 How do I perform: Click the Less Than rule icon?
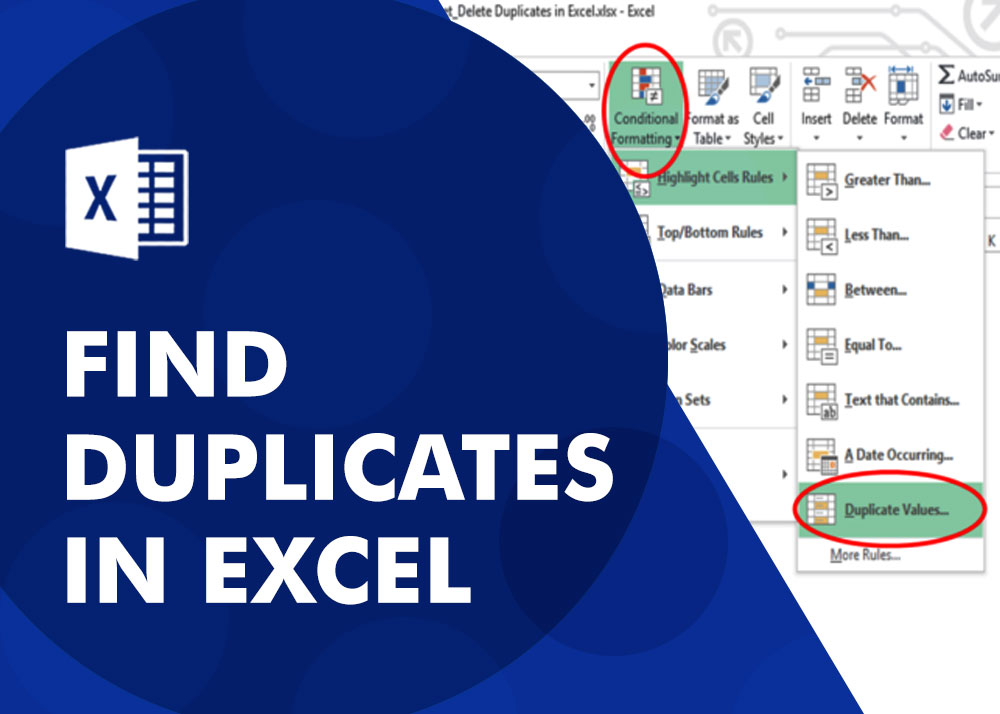pos(821,236)
